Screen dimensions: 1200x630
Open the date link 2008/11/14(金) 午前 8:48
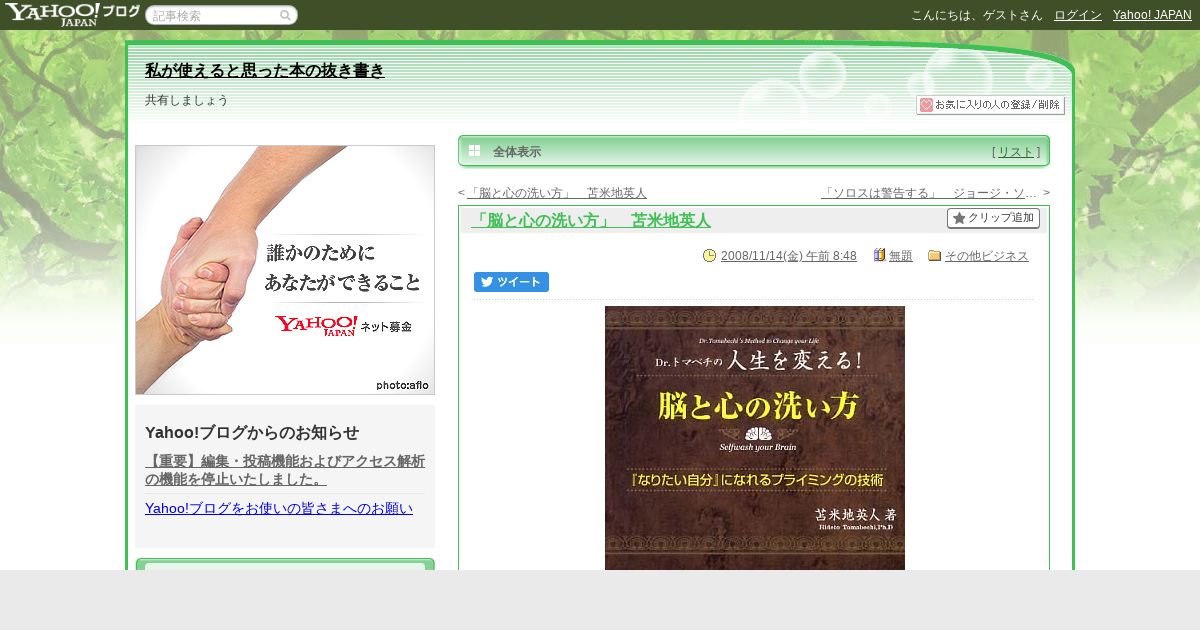(788, 256)
